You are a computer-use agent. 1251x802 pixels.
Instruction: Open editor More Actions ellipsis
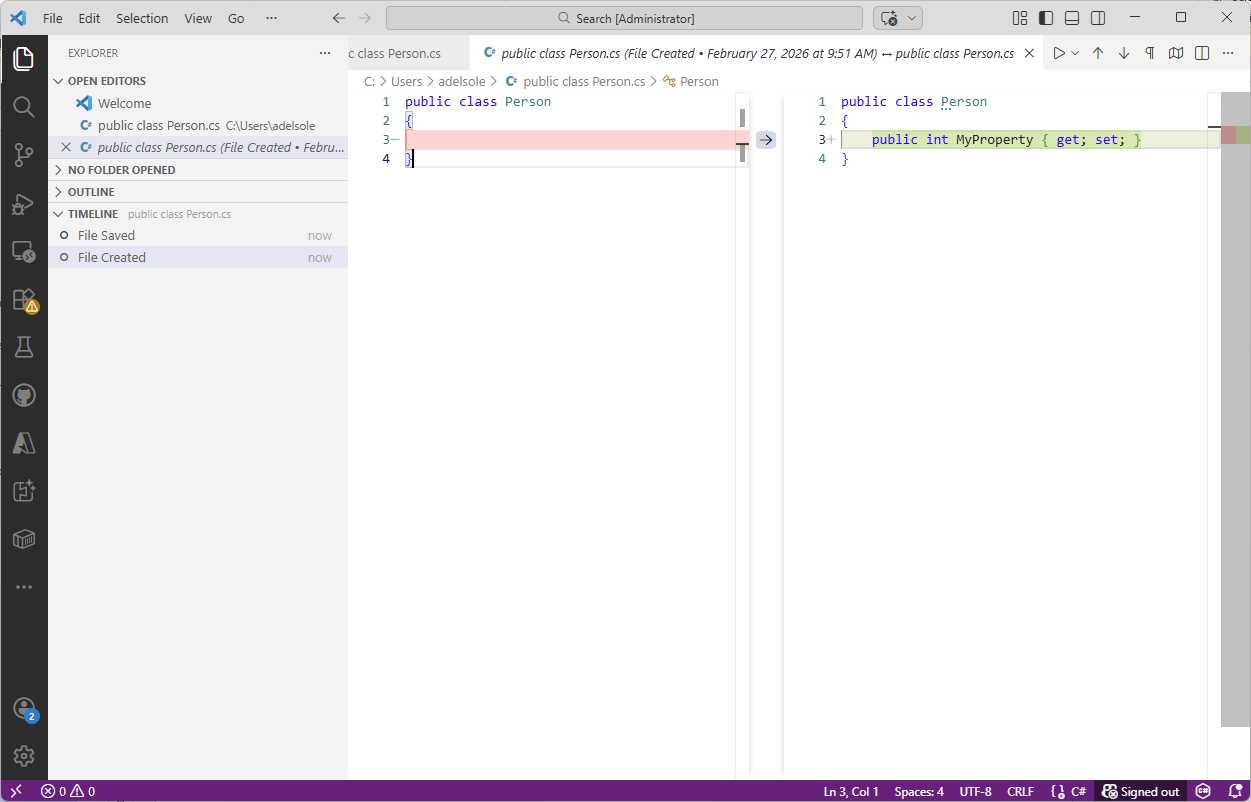1229,53
